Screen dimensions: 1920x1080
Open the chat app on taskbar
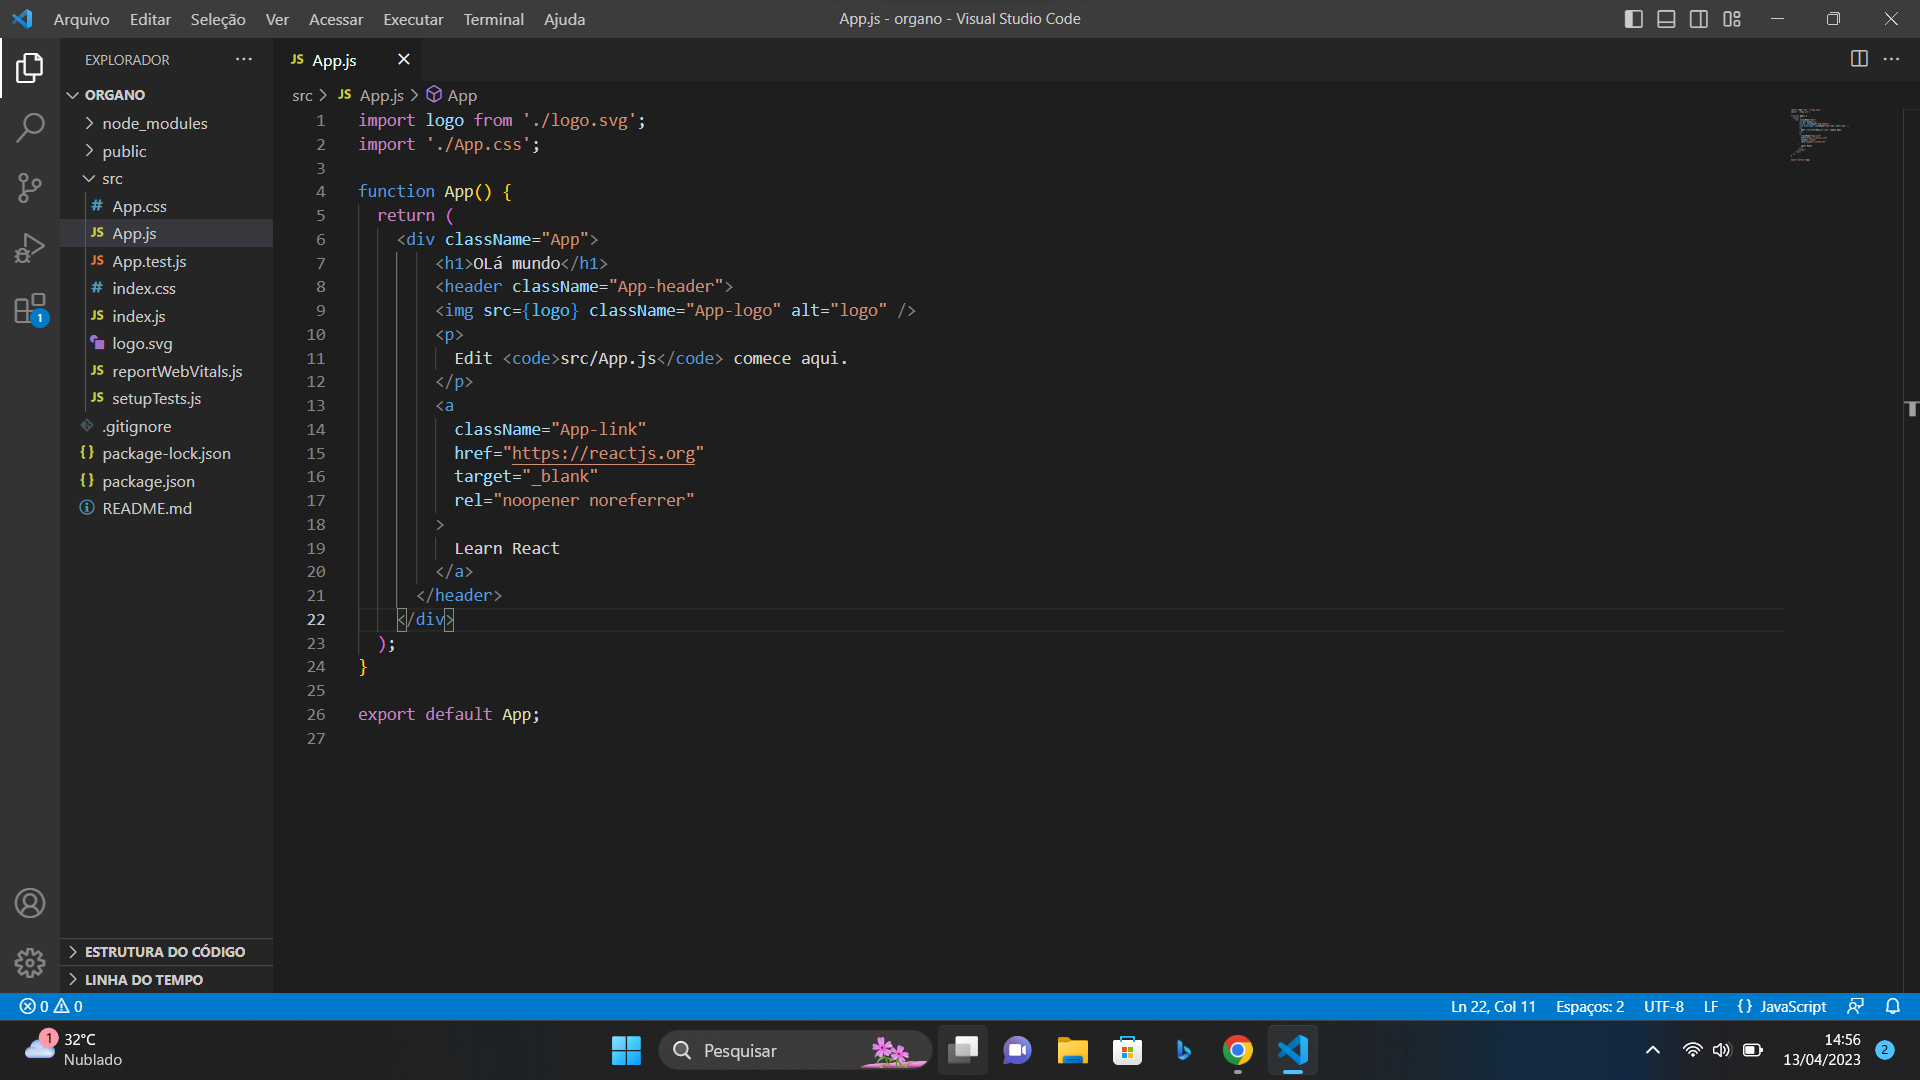[x=1017, y=1050]
